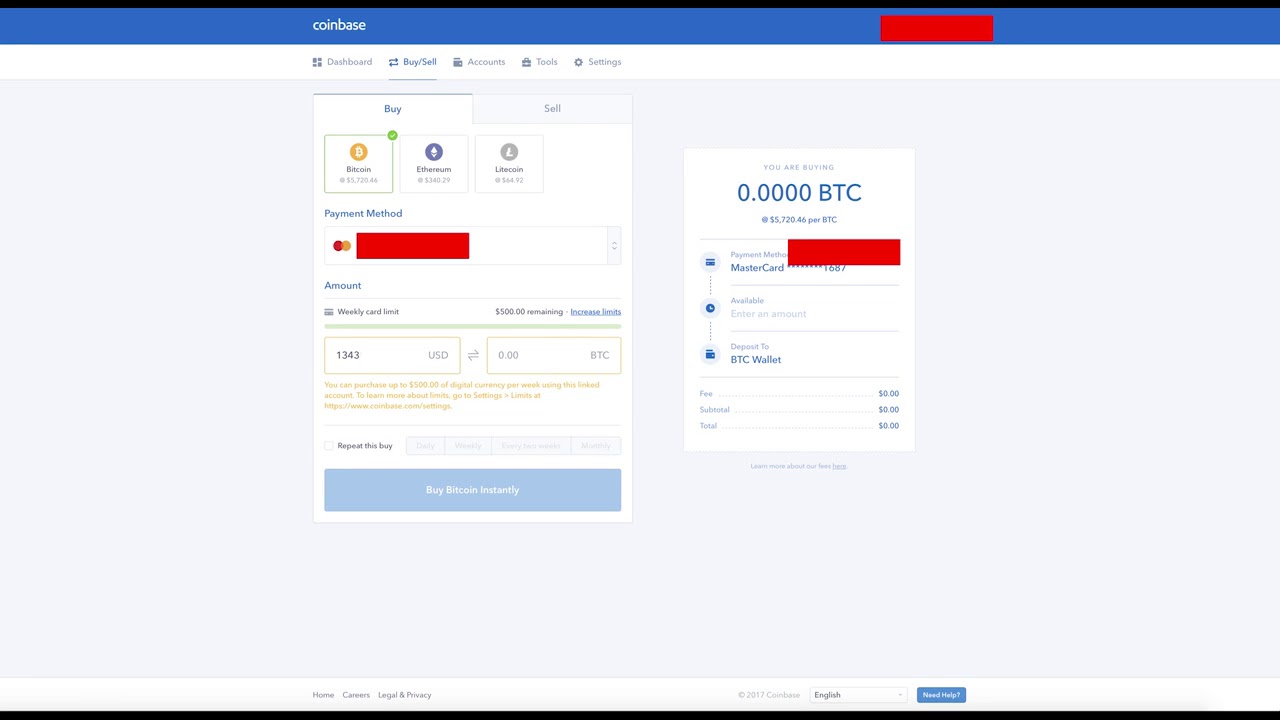Open the Tools menu item
Image resolution: width=1280 pixels, height=720 pixels.
coord(540,62)
